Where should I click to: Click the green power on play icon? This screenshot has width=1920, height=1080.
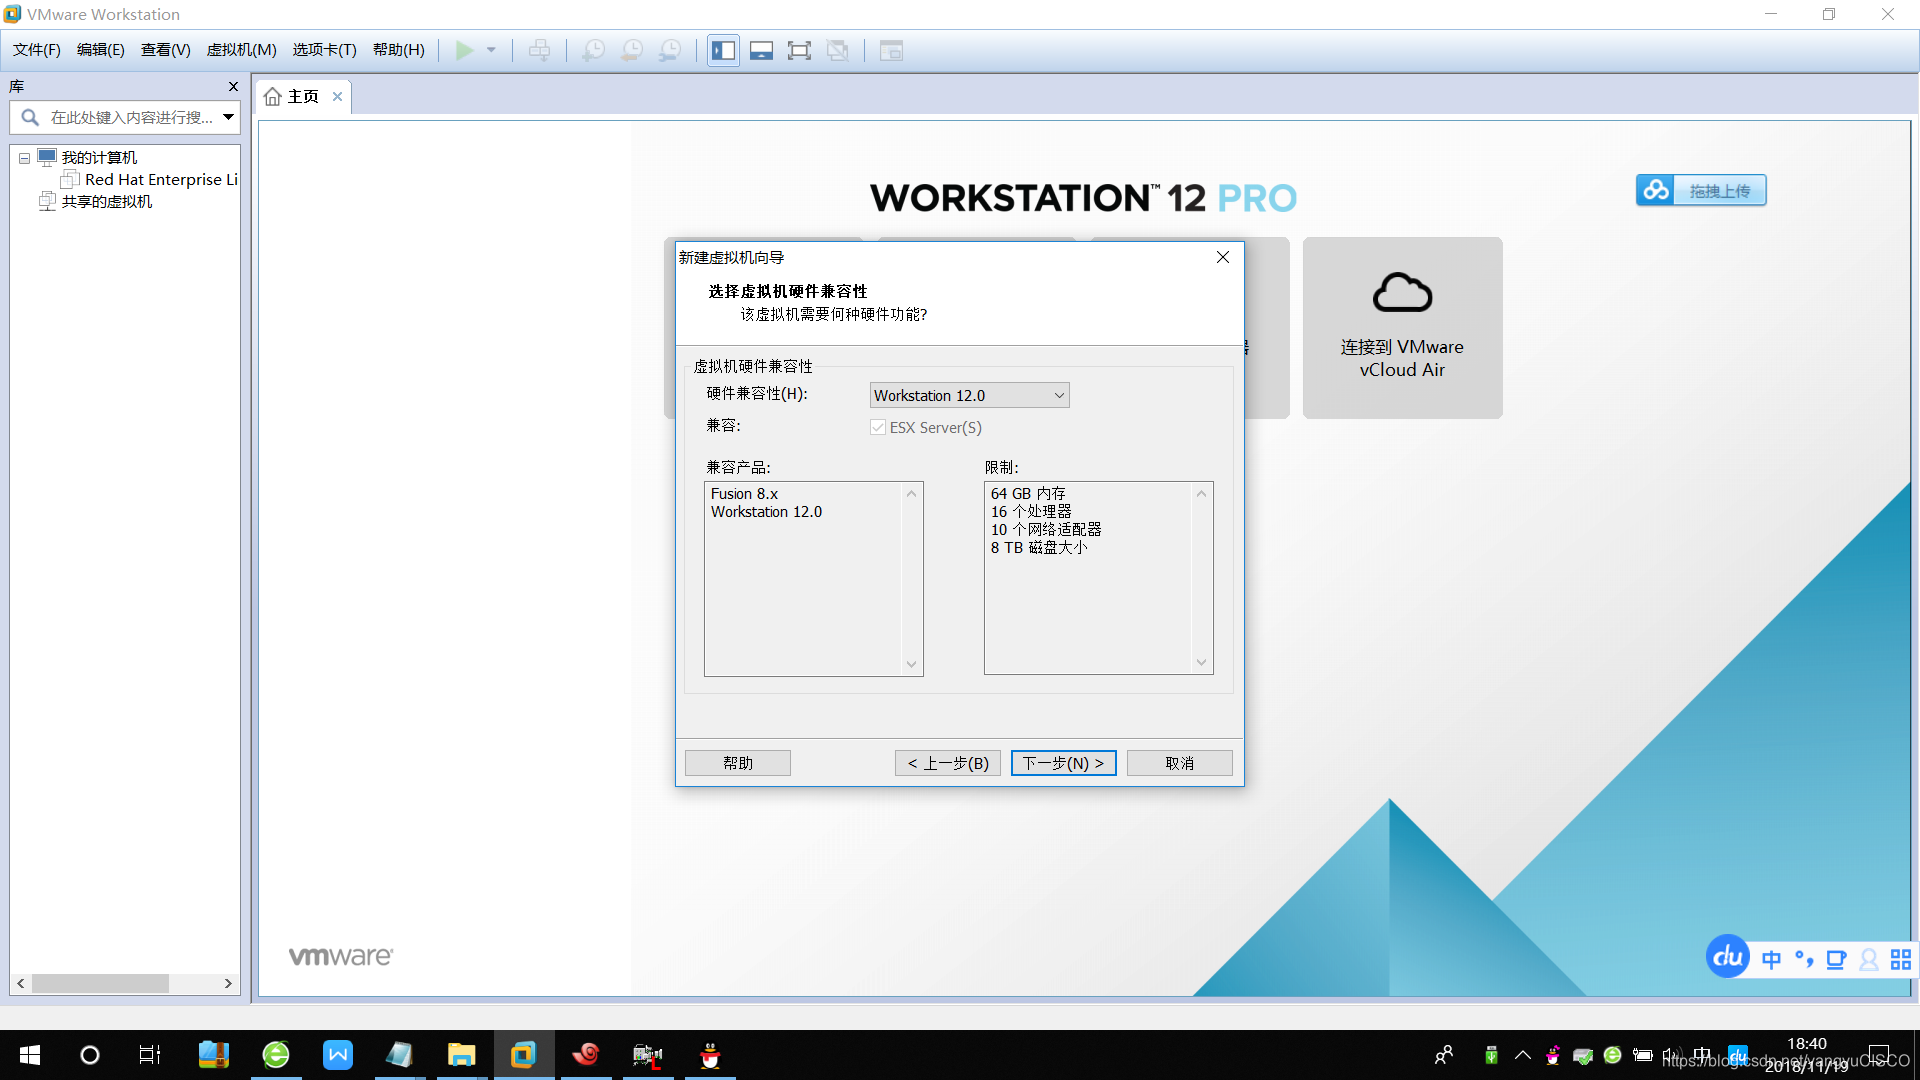point(464,50)
